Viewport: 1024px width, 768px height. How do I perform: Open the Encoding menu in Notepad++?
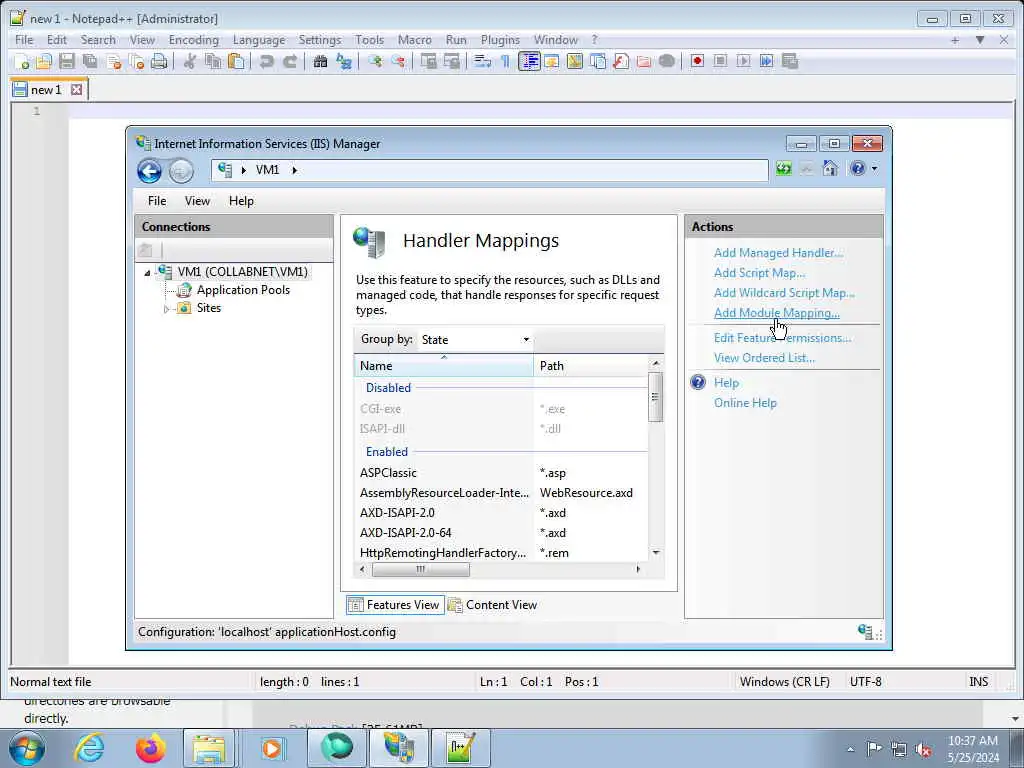click(193, 40)
